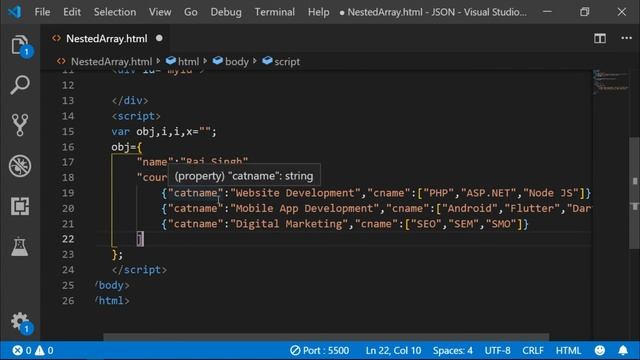Open notifications bell icon

(623, 350)
